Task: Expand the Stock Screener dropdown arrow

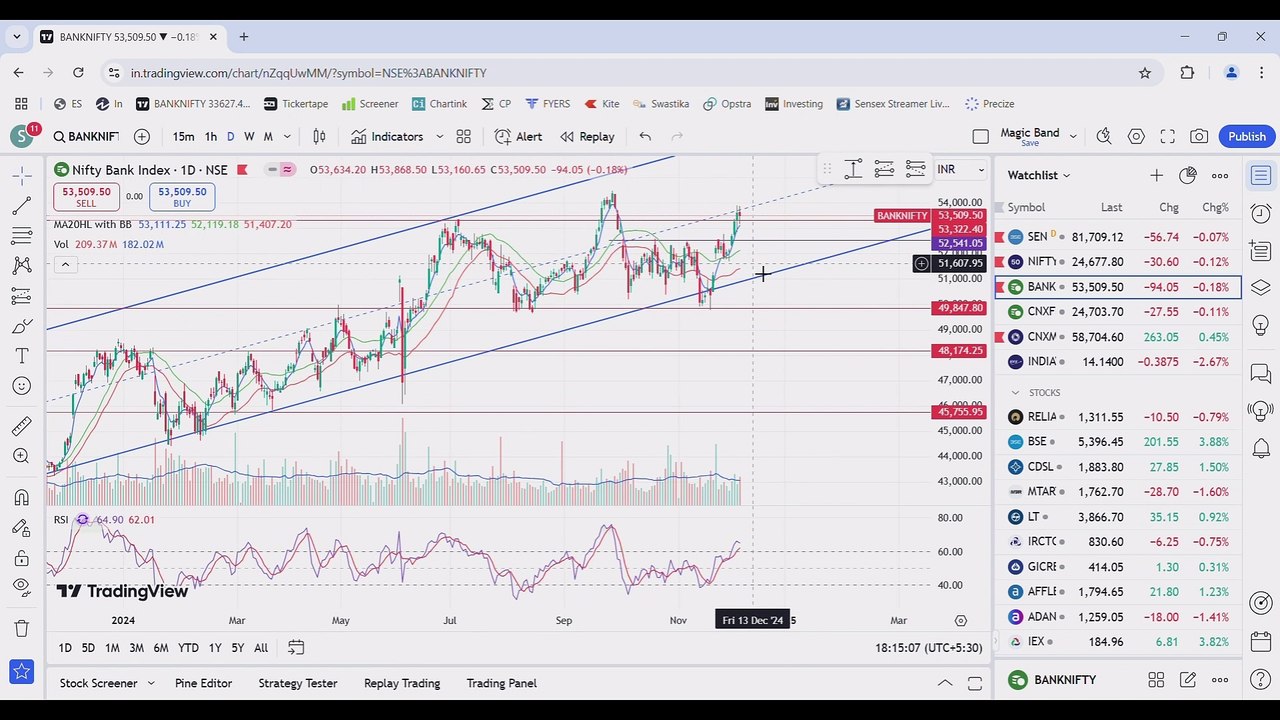Action: [151, 683]
